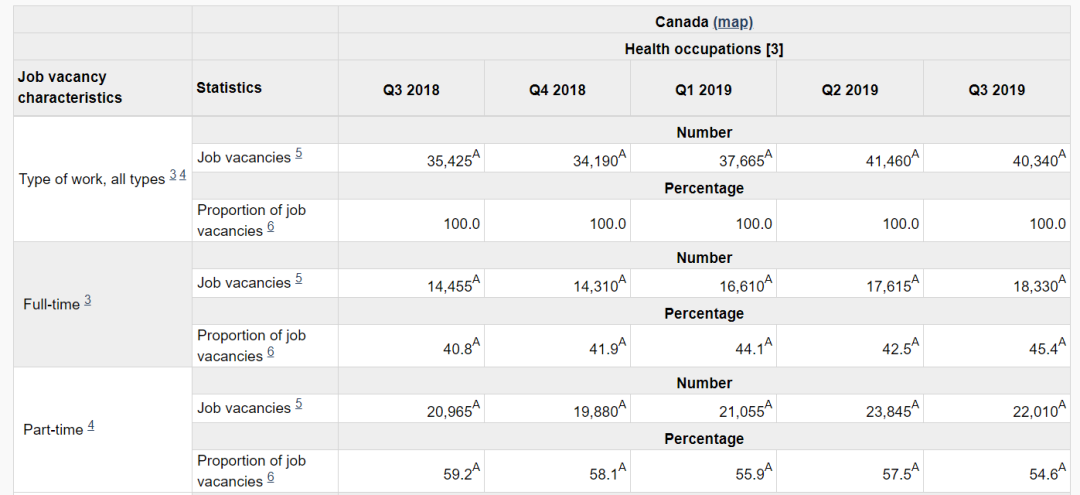Open footnote 3 next to Full-time label
Viewport: 1080px width, 495px height.
coord(88,301)
